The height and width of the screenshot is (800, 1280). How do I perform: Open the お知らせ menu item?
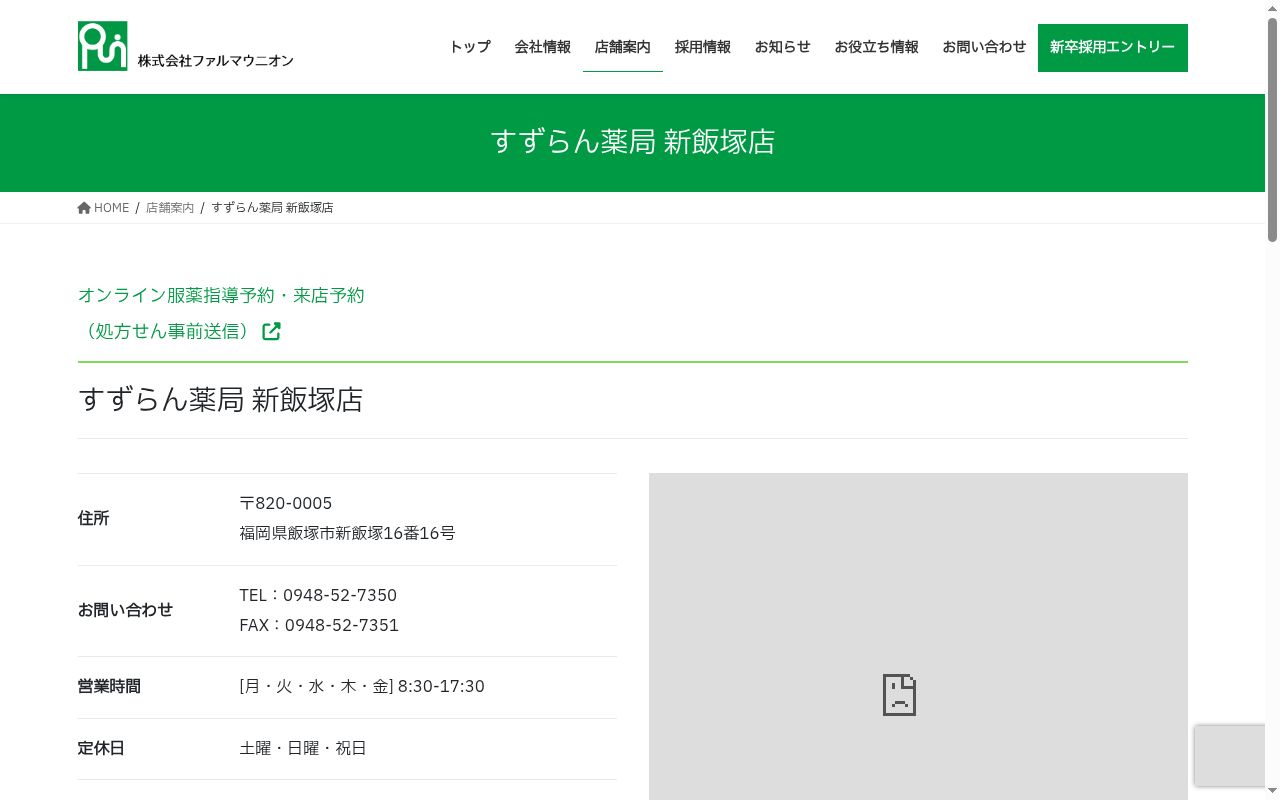[783, 47]
